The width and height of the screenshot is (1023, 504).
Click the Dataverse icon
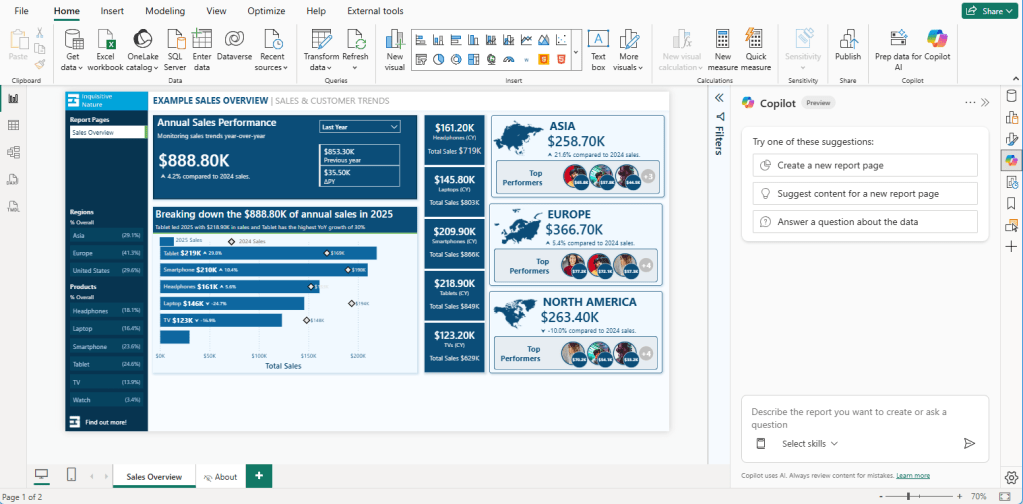coord(234,39)
